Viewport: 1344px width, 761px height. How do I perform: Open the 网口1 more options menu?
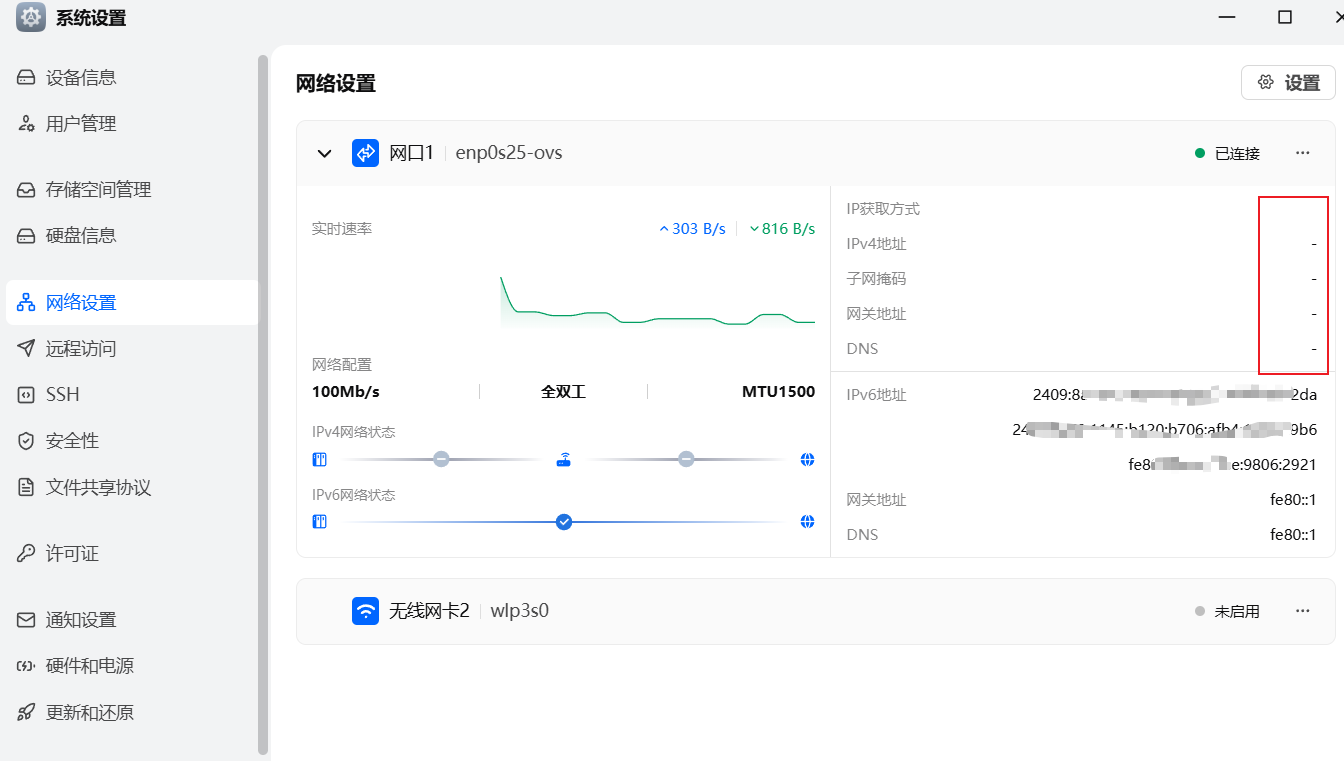(x=1302, y=153)
